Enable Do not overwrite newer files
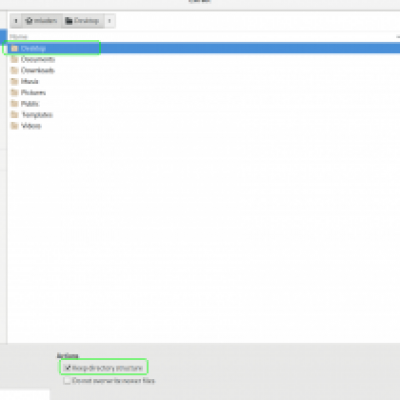The width and height of the screenshot is (400, 400). tap(67, 381)
